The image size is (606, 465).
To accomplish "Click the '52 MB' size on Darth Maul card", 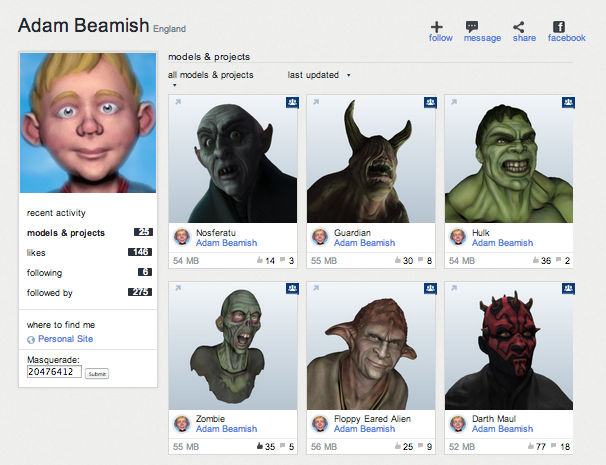I will 462,447.
